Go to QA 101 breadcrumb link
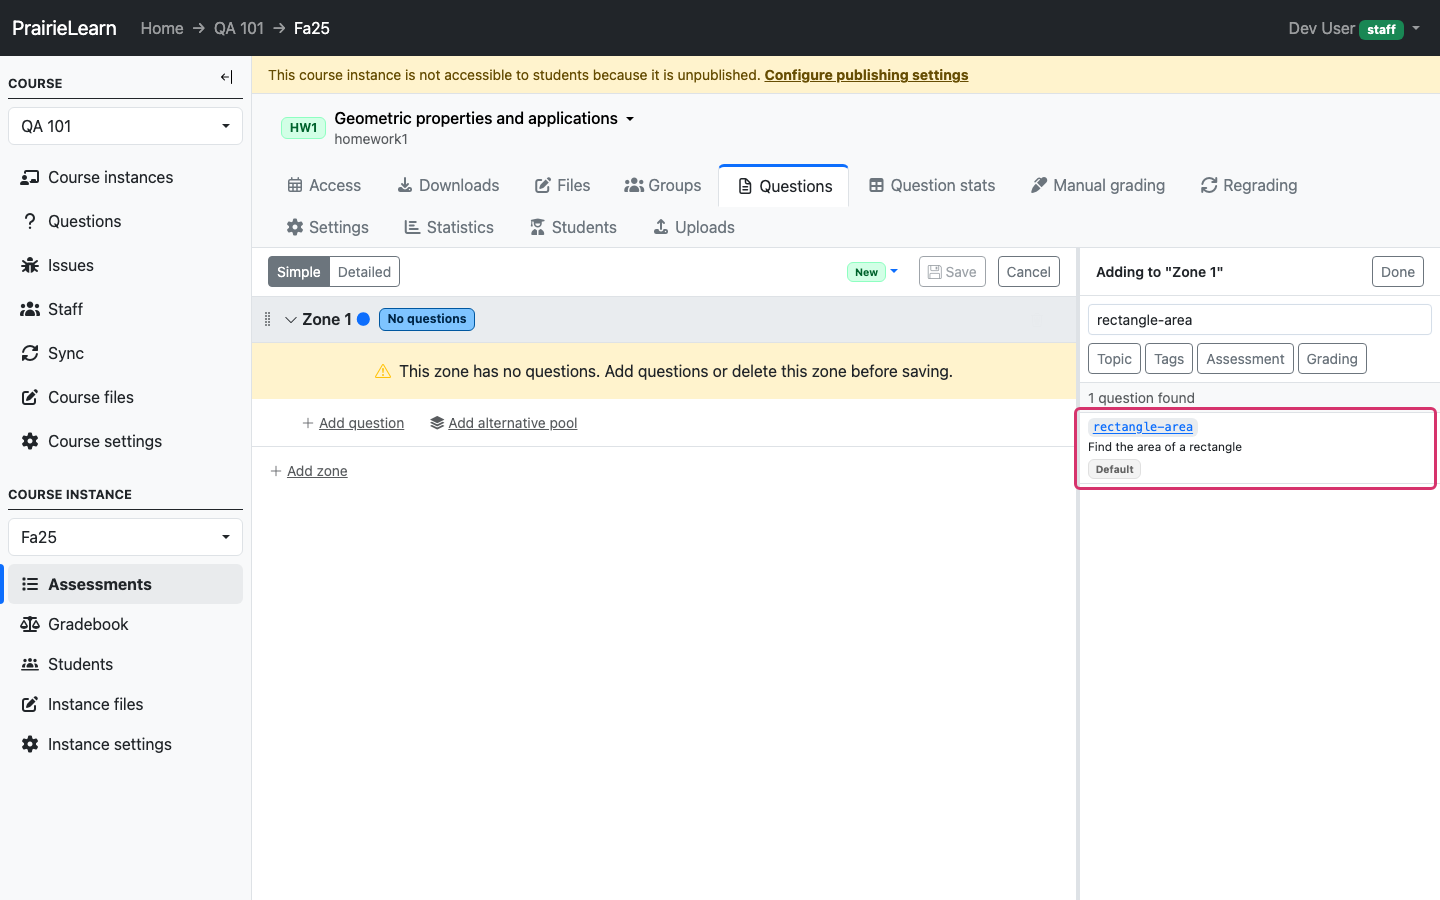Image resolution: width=1440 pixels, height=900 pixels. coord(239,28)
